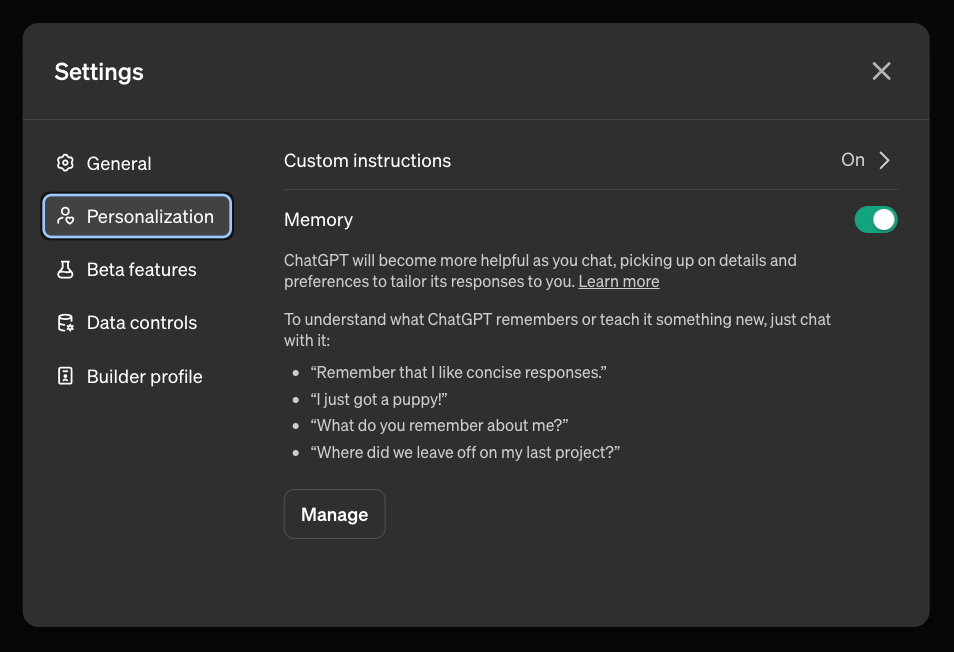Toggle the Memory switch off
Image resolution: width=954 pixels, height=652 pixels.
tap(876, 220)
